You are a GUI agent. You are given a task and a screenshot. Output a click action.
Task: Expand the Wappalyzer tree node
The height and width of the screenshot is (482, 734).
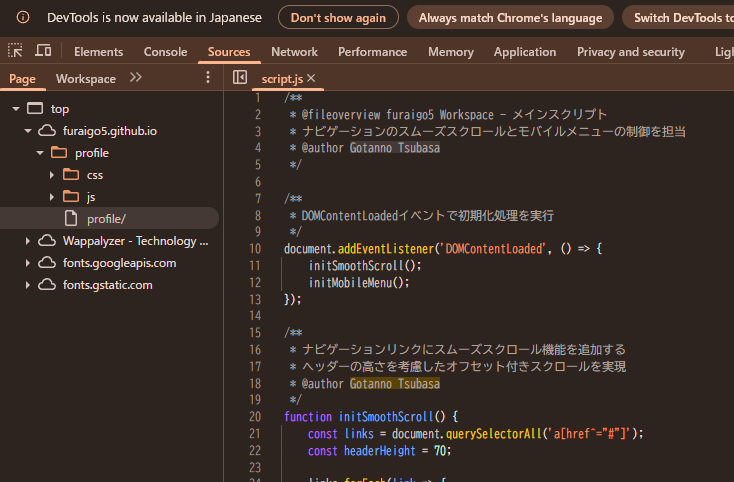point(28,241)
